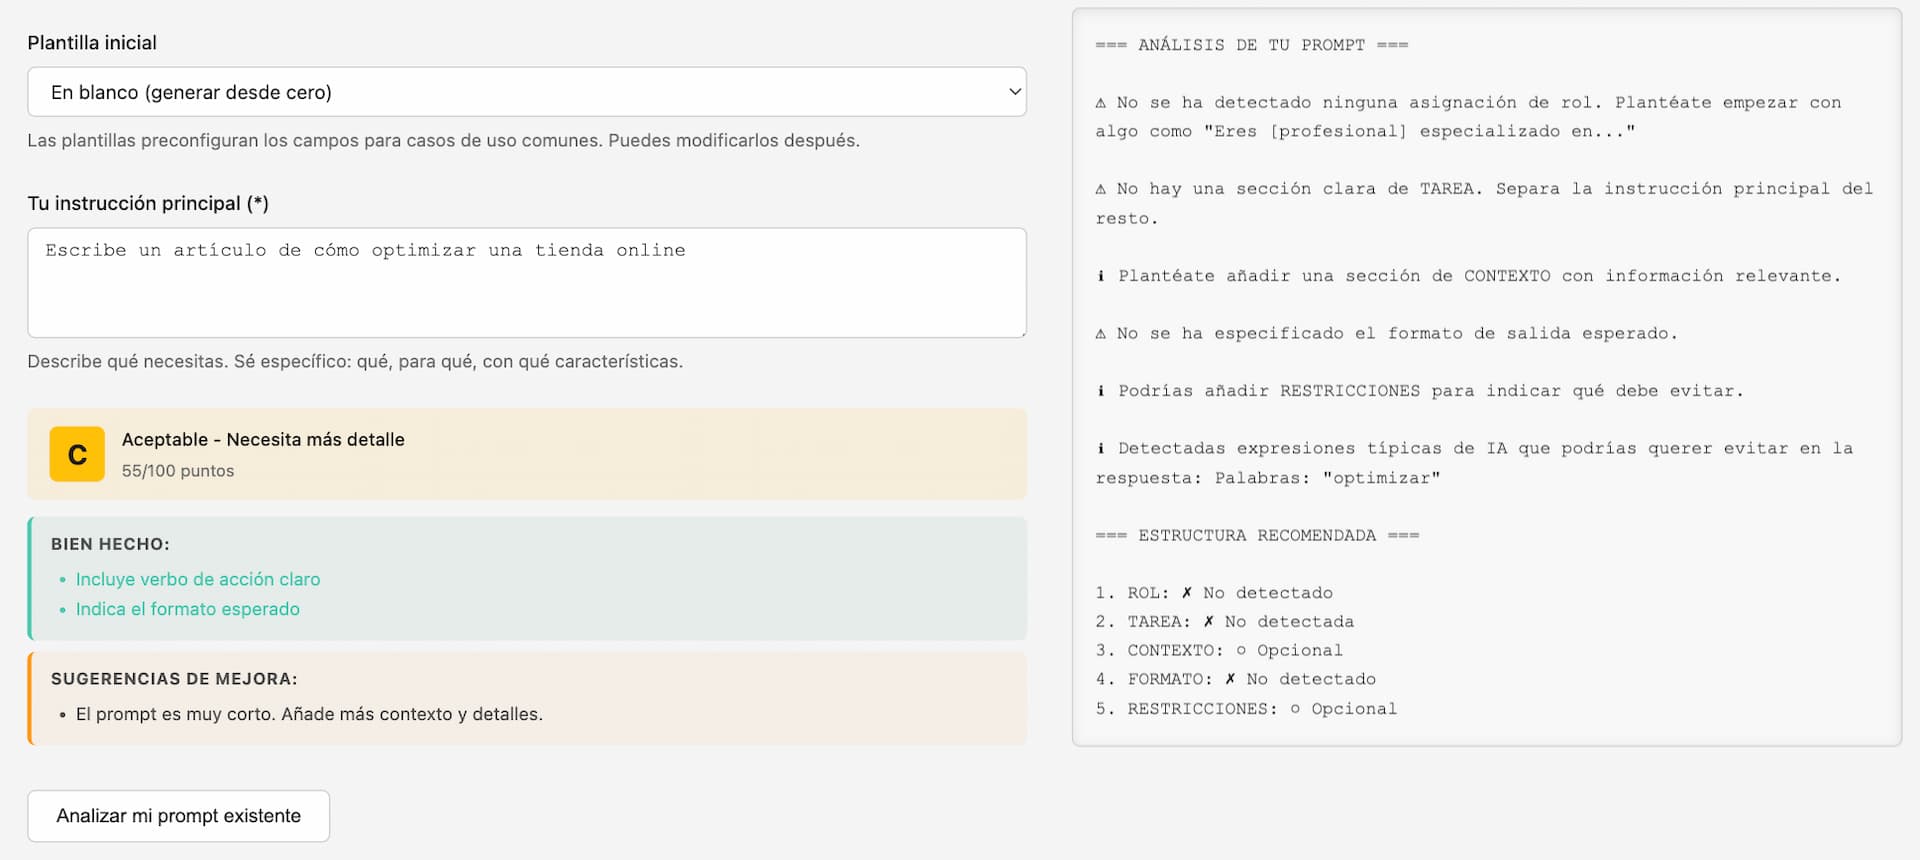
Task: Click the resize handle of the instruction textarea
Action: point(1020,332)
